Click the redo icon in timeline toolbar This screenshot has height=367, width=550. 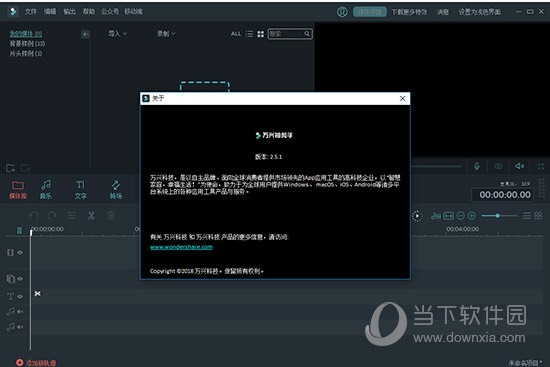(x=52, y=215)
